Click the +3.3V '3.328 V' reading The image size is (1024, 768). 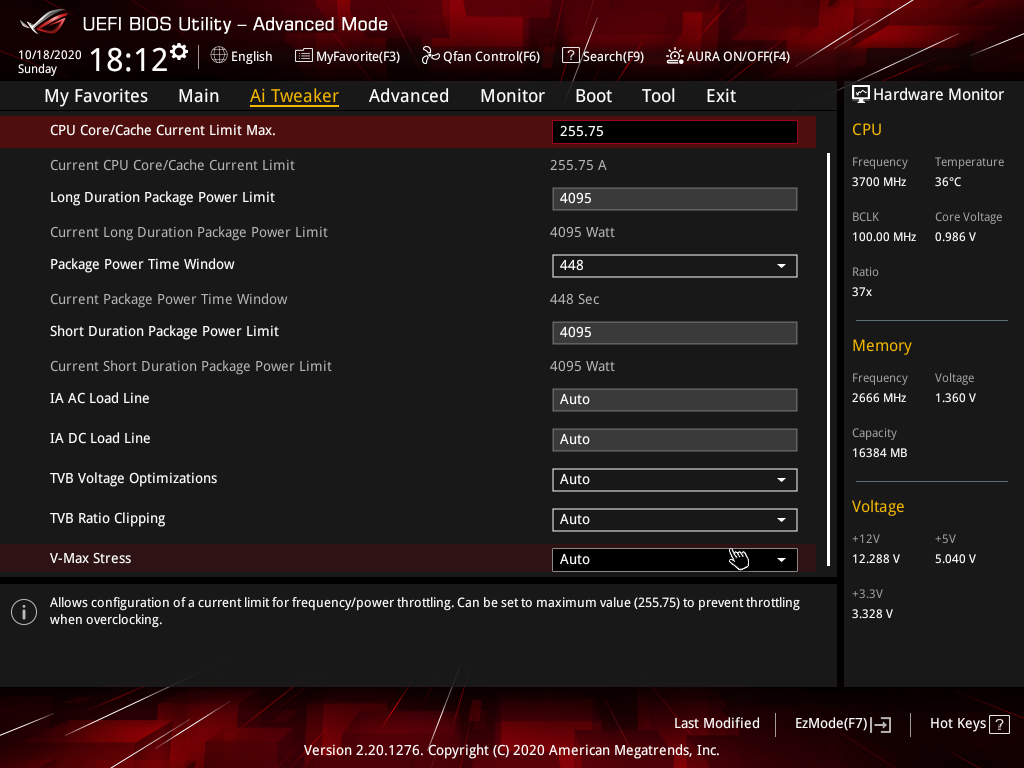(872, 614)
